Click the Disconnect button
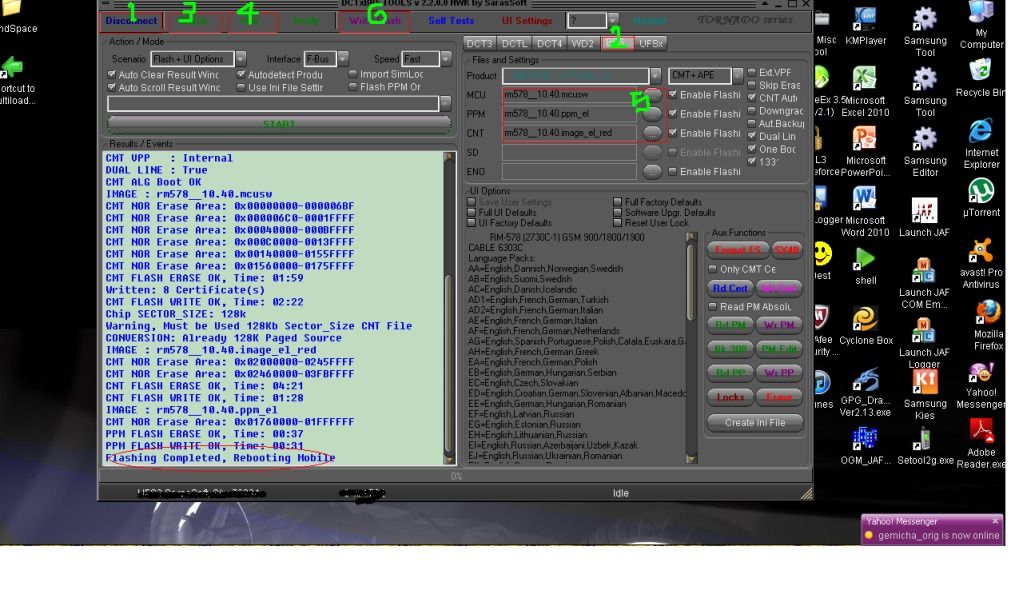 131,21
